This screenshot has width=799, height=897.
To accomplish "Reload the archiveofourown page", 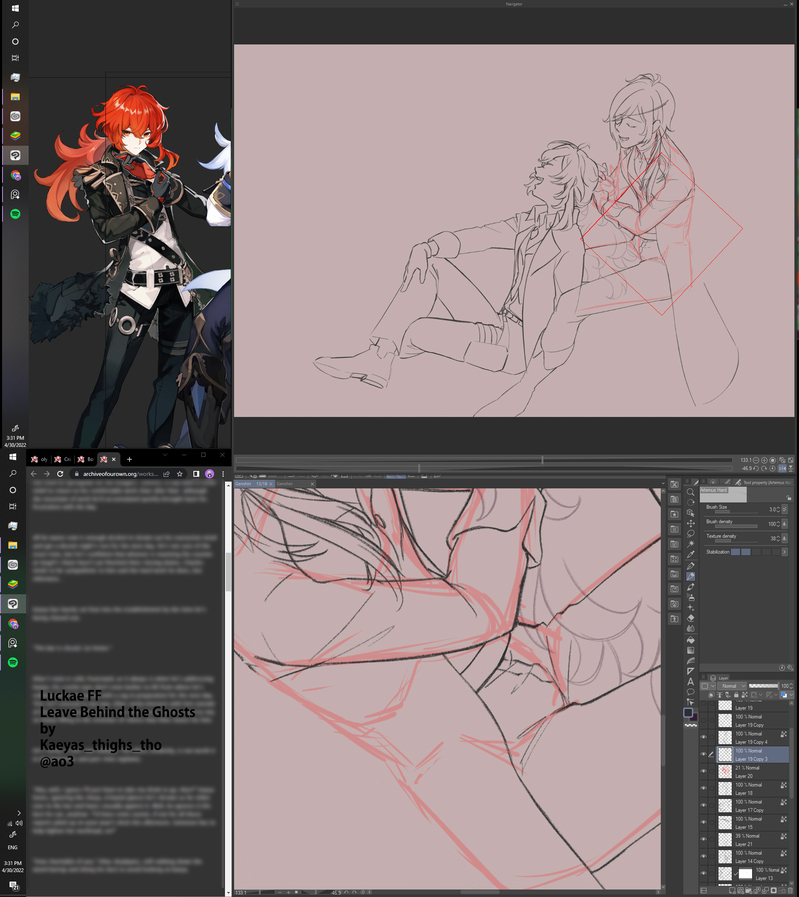I will [60, 474].
